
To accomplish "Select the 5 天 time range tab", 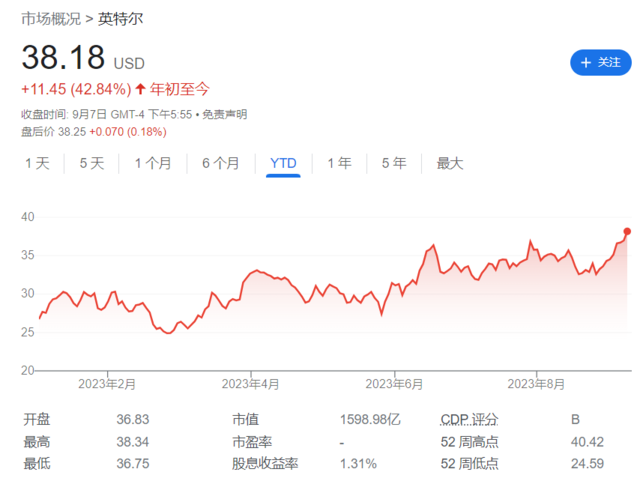I will (92, 163).
